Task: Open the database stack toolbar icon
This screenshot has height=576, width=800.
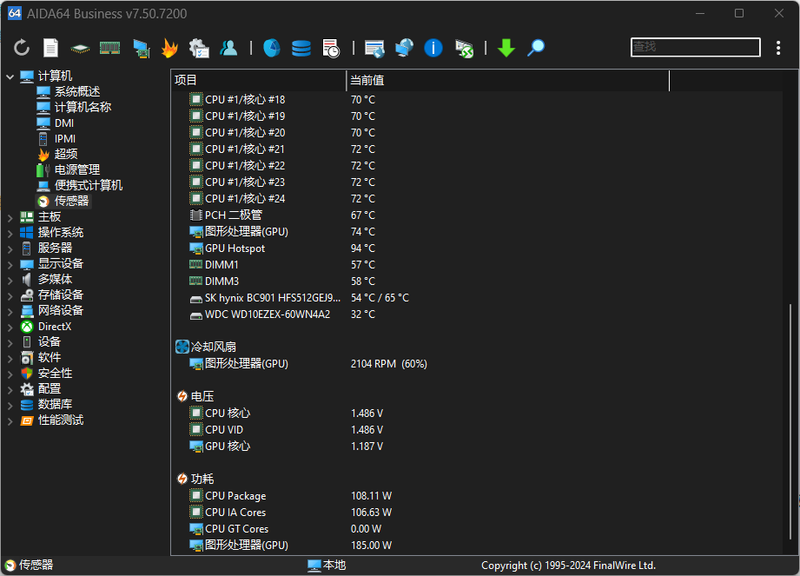Action: point(301,48)
